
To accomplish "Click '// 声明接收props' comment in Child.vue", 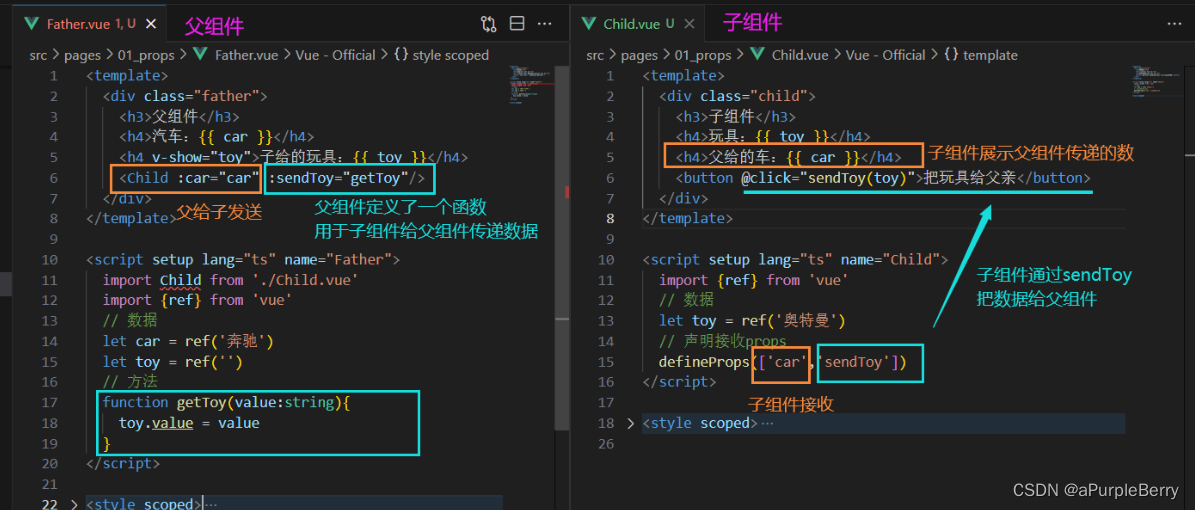I will coord(722,341).
